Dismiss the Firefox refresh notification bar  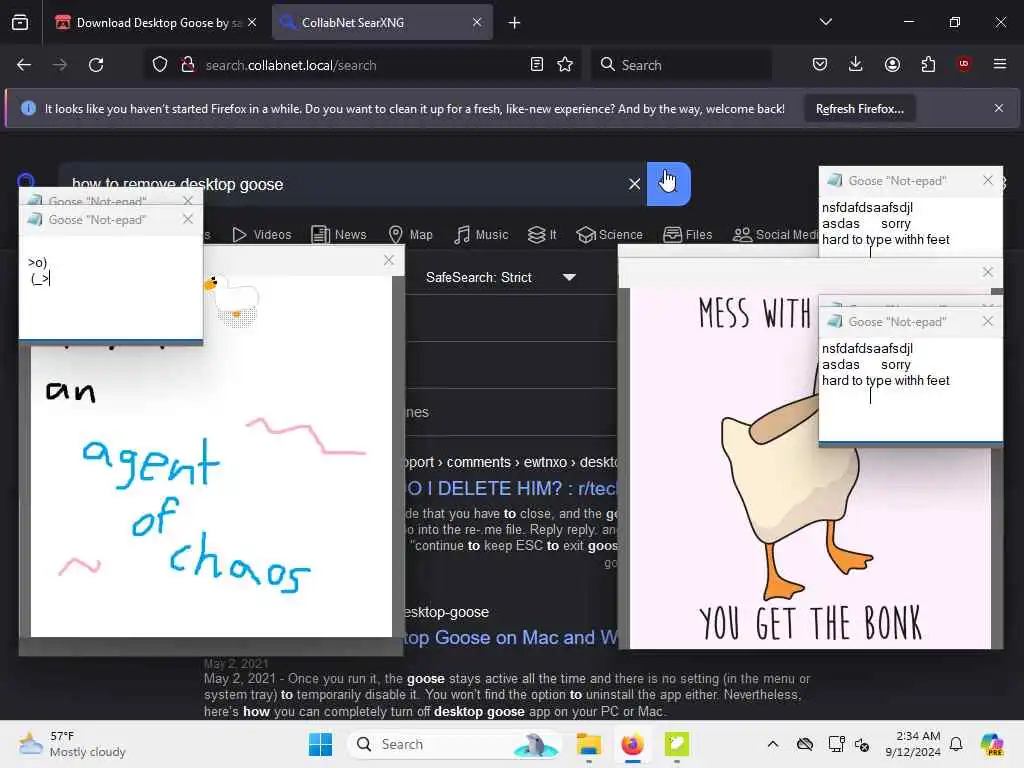[999, 108]
